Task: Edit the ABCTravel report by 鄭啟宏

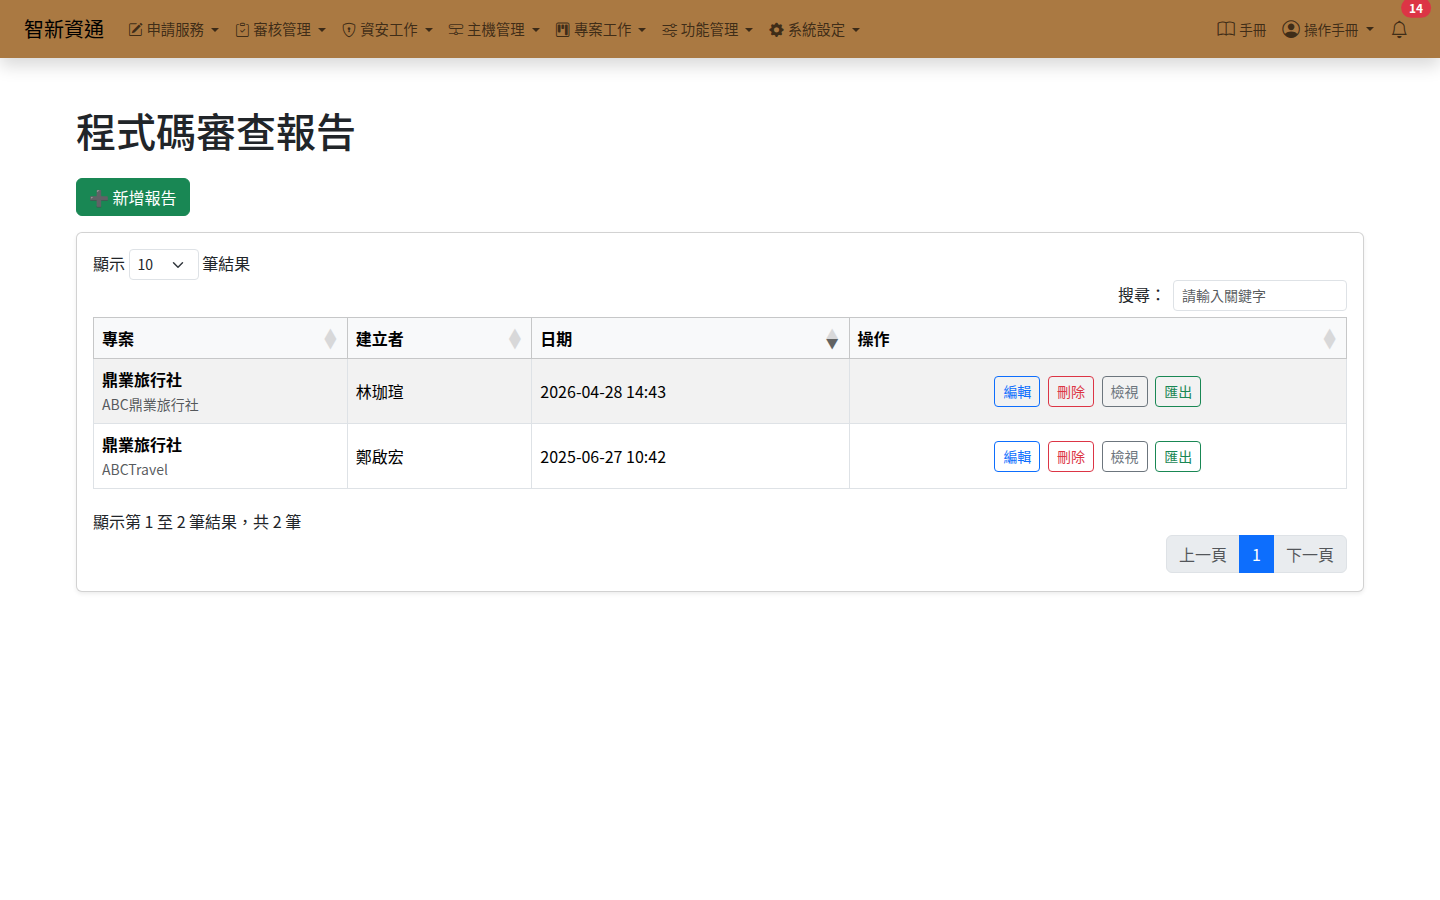Action: (x=1017, y=457)
